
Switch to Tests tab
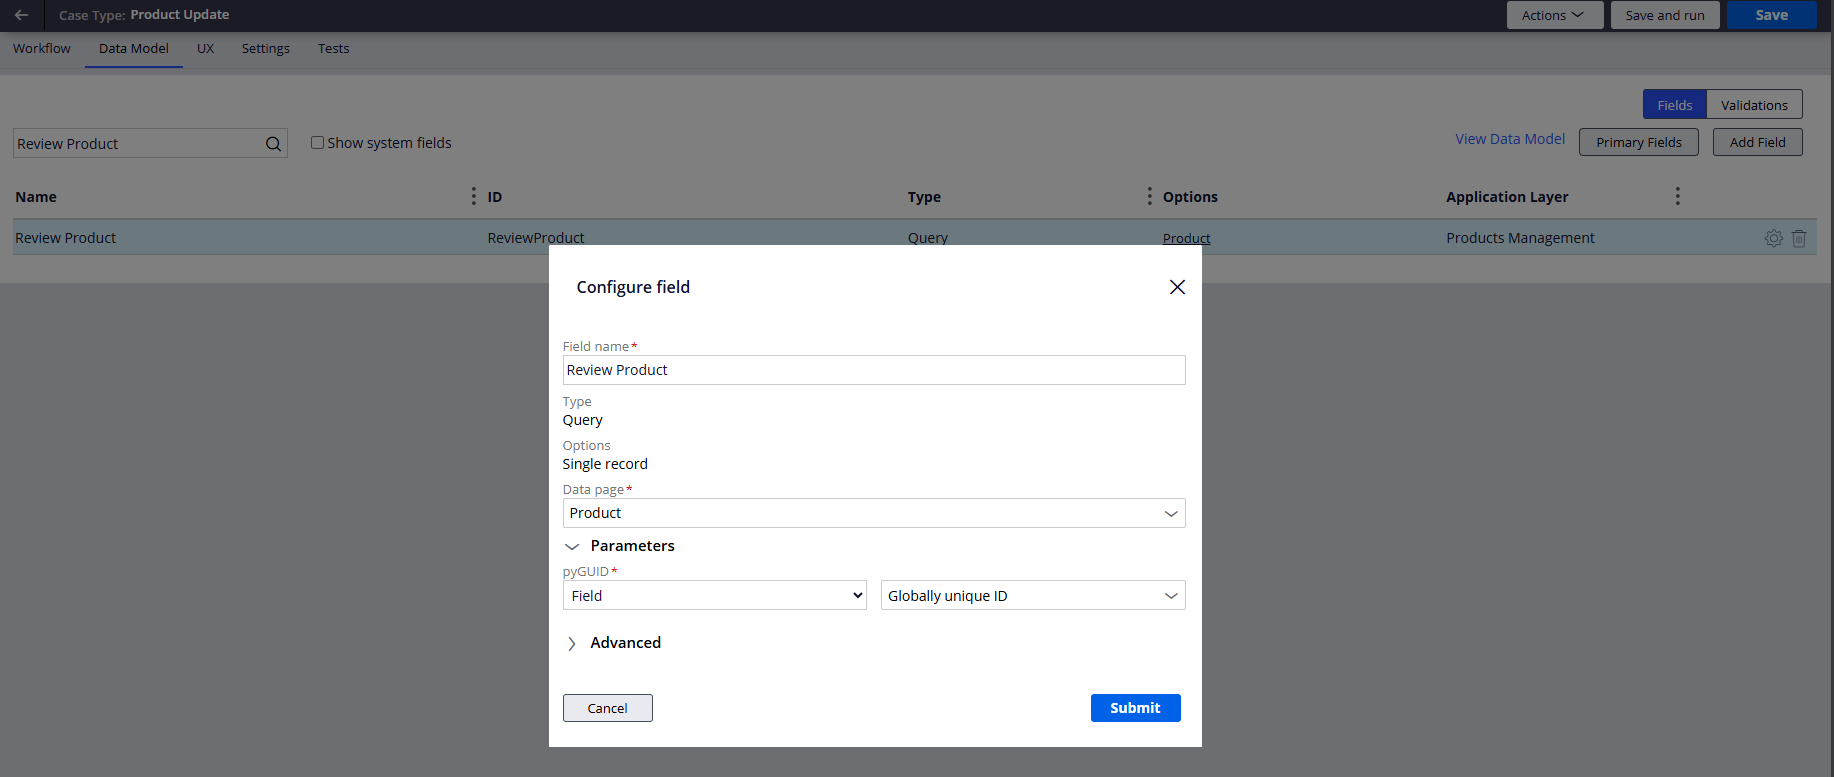(x=334, y=48)
